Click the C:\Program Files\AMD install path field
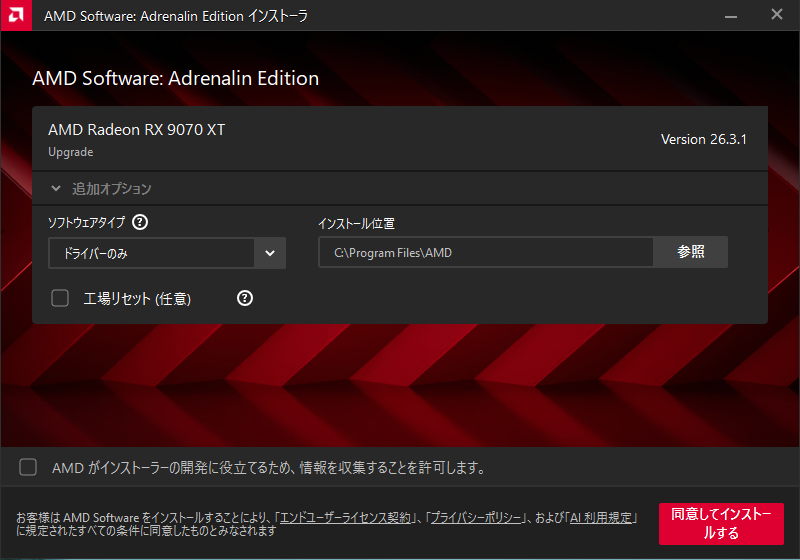Image resolution: width=800 pixels, height=560 pixels. 486,253
